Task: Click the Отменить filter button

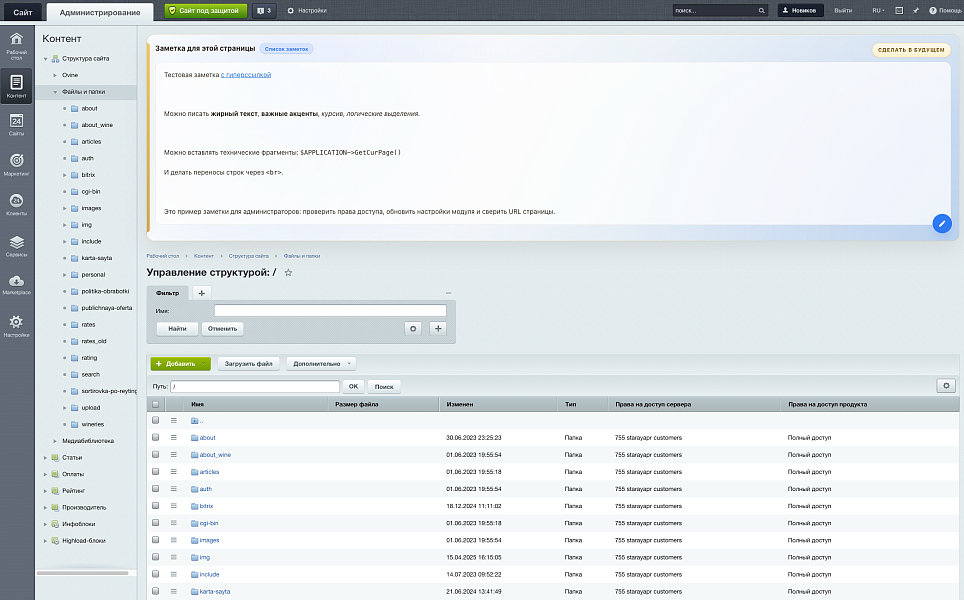Action: click(x=223, y=328)
